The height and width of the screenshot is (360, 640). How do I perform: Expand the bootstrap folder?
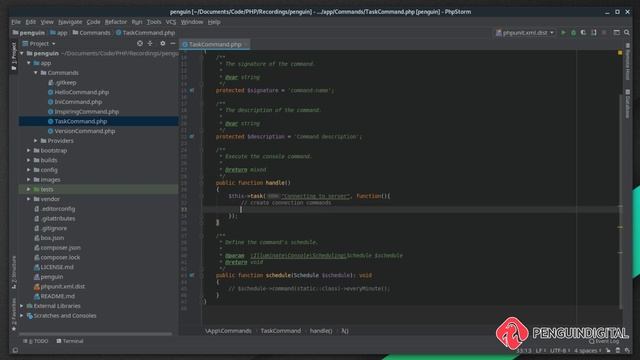pyautogui.click(x=29, y=151)
